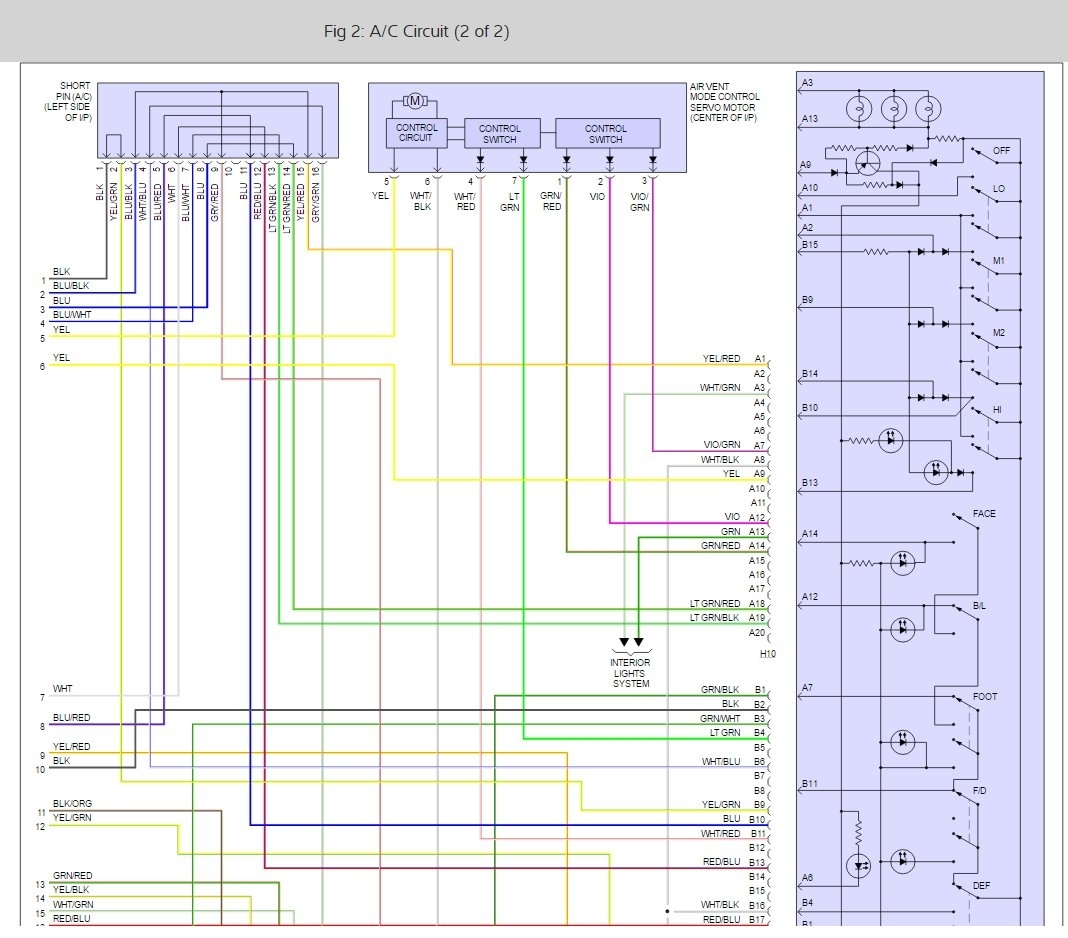Viewport: 1068px width, 938px height.
Task: Click the LT GRN B4 connector row
Action: pos(738,733)
